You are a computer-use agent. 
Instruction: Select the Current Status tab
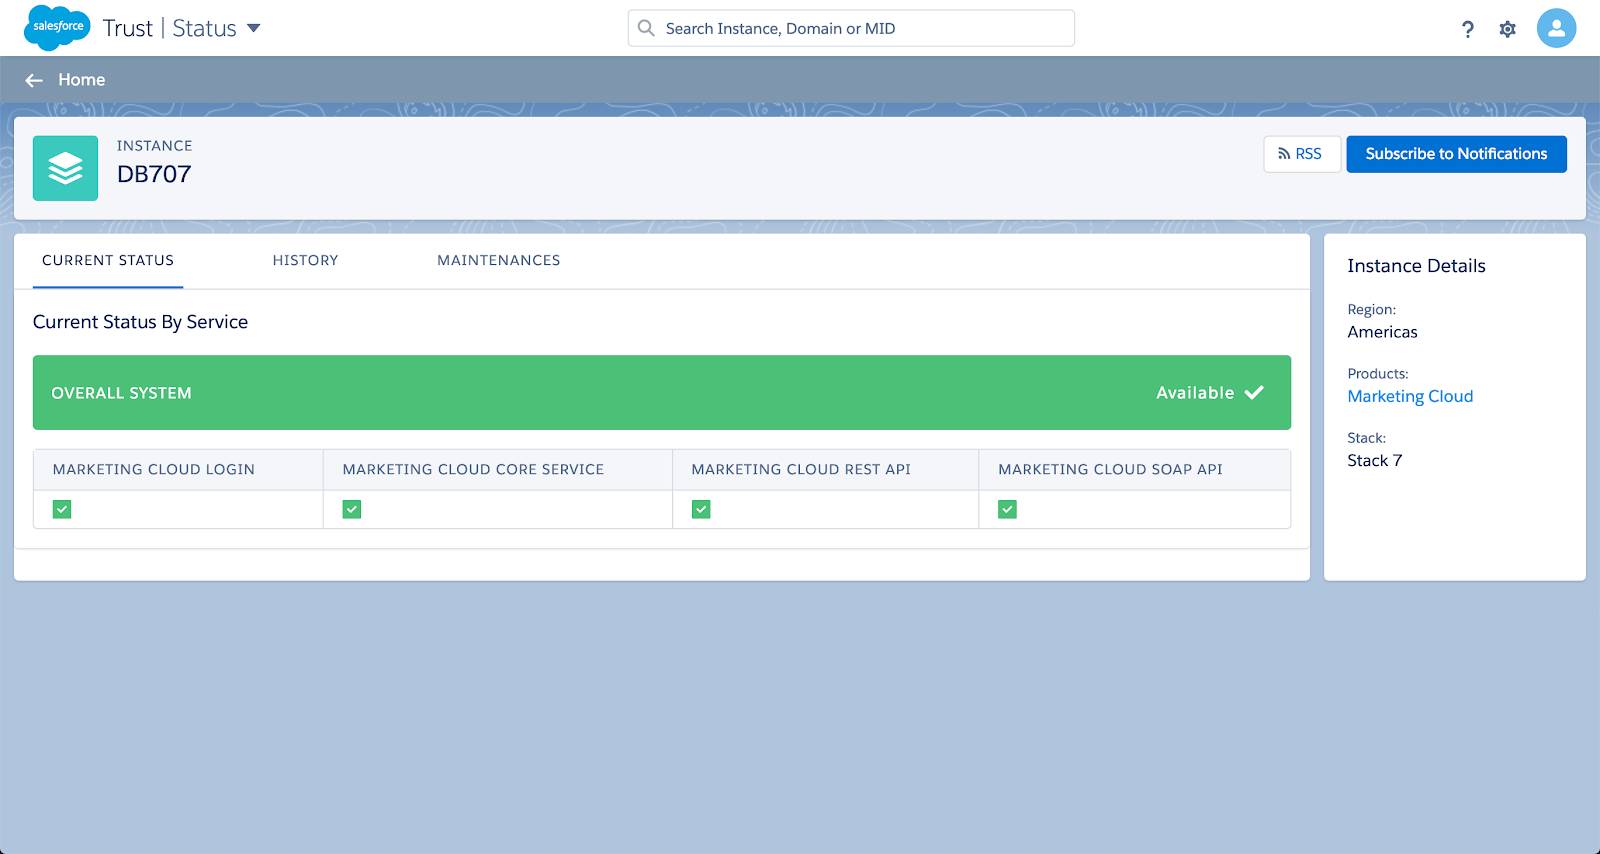108,260
